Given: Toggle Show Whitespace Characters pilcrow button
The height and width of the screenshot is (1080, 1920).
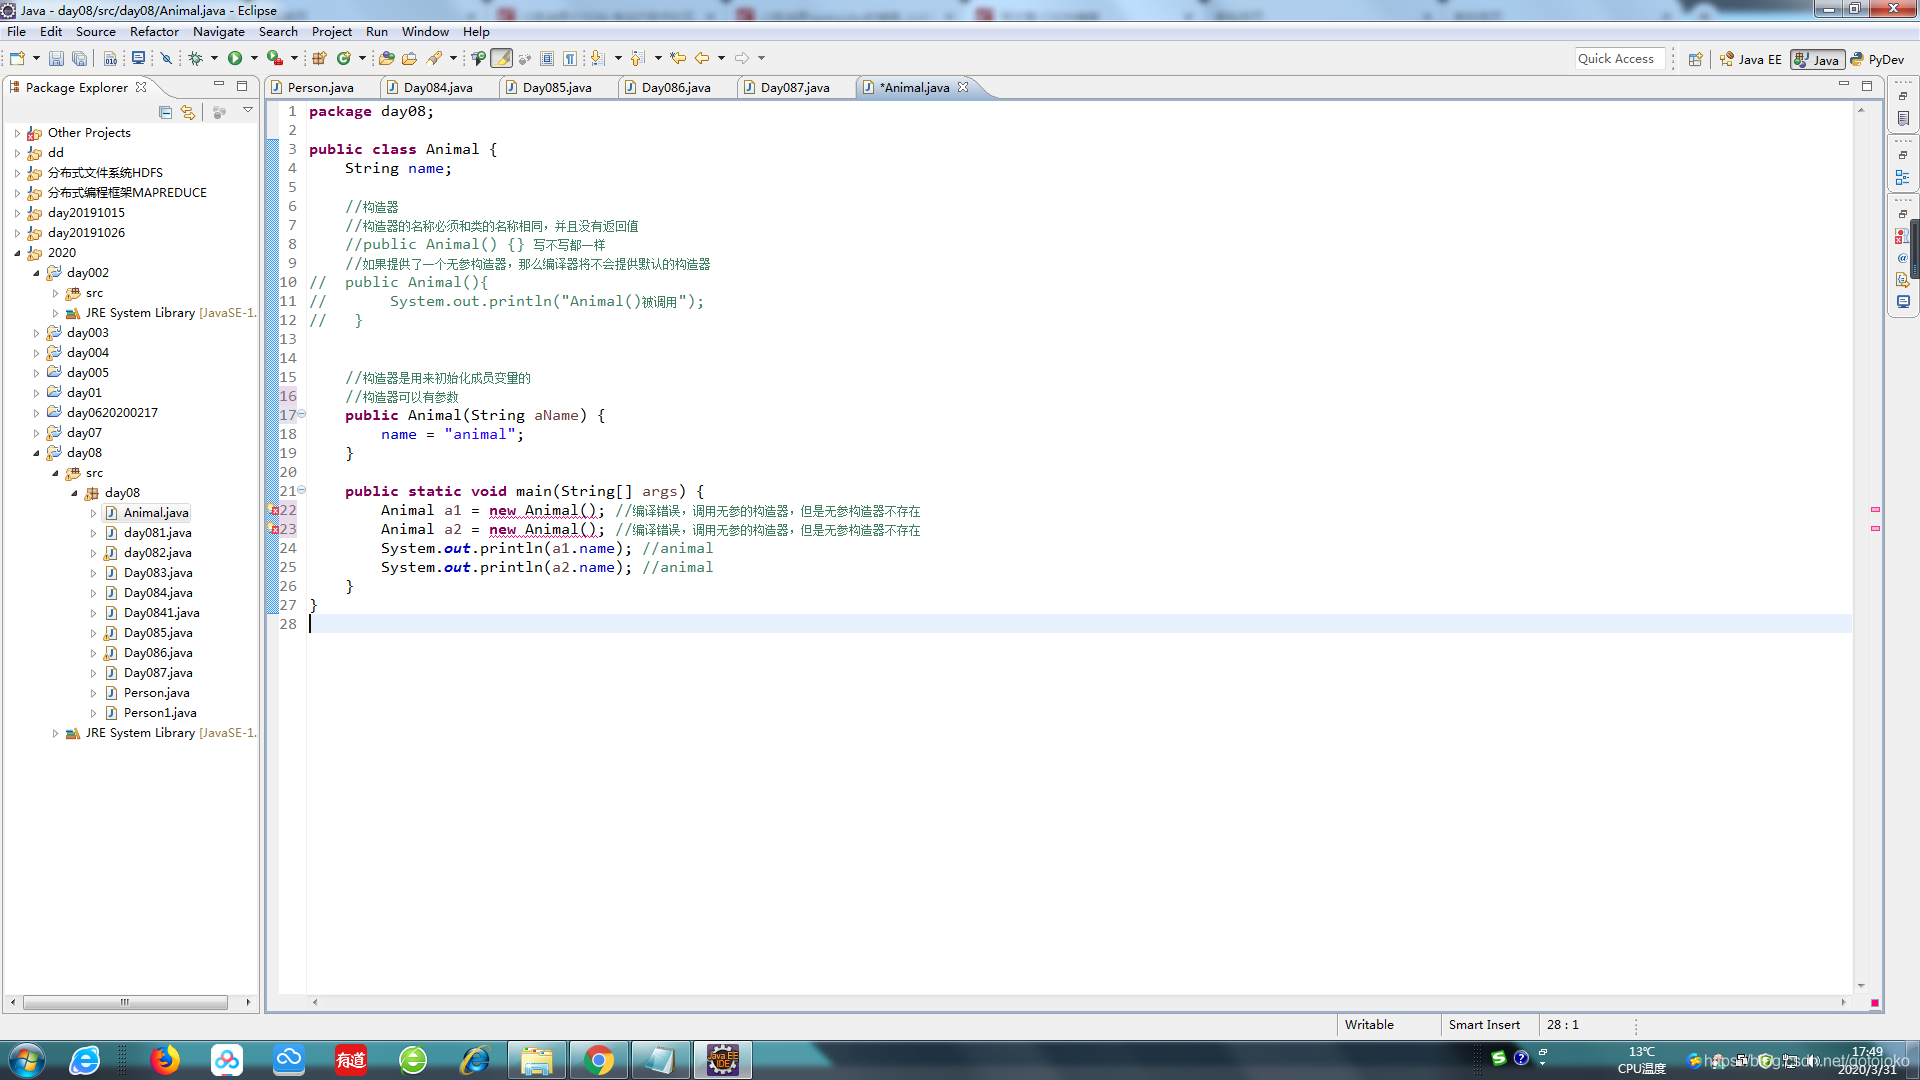Looking at the screenshot, I should point(570,59).
